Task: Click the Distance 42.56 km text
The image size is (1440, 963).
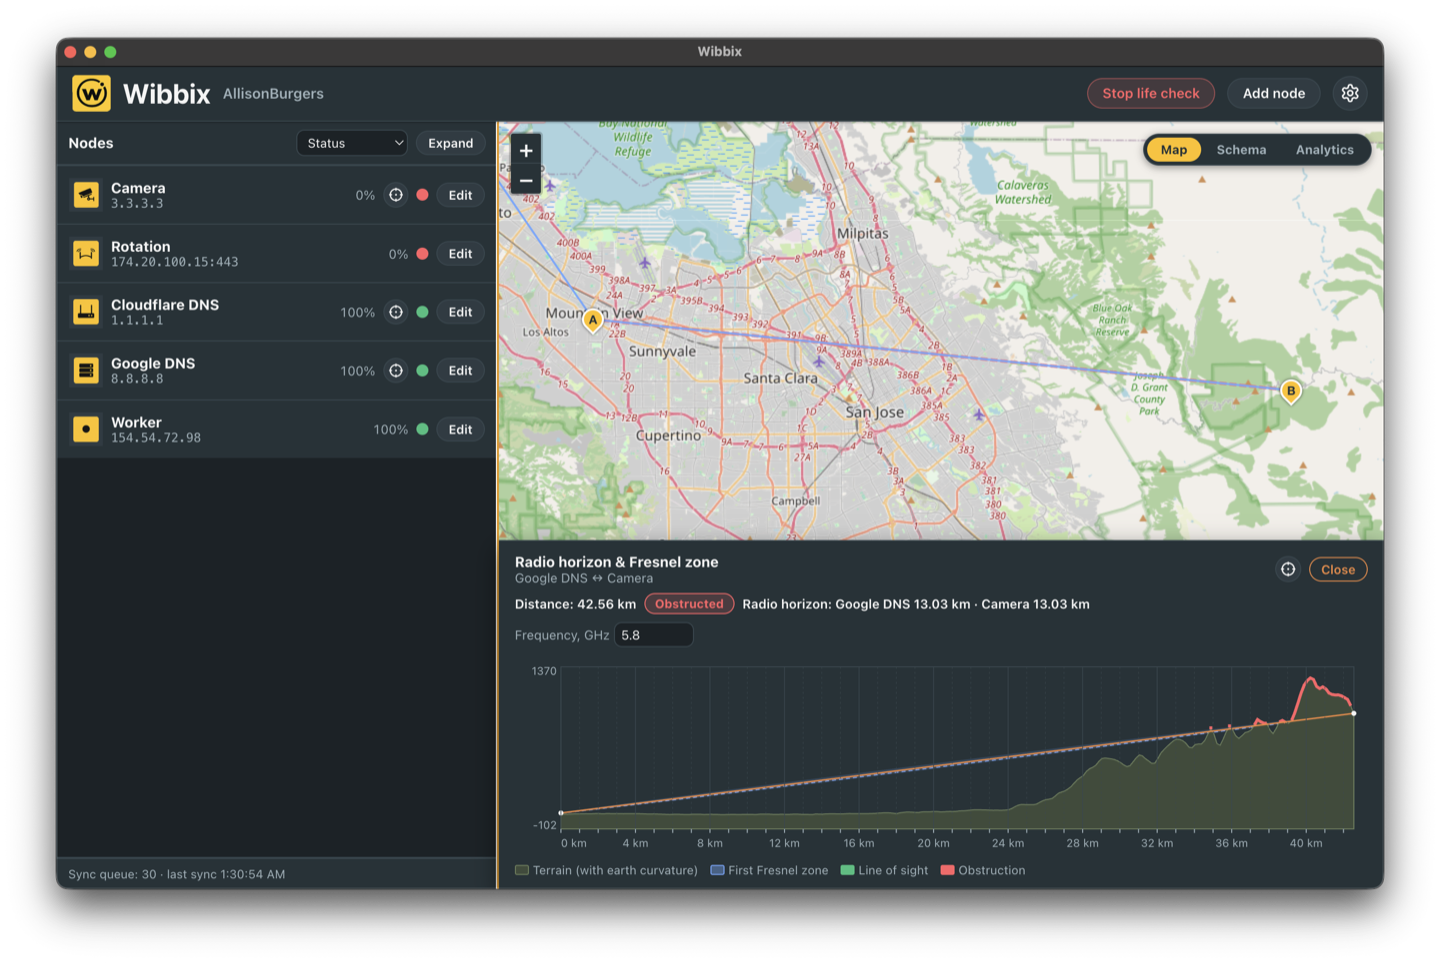Action: click(575, 604)
